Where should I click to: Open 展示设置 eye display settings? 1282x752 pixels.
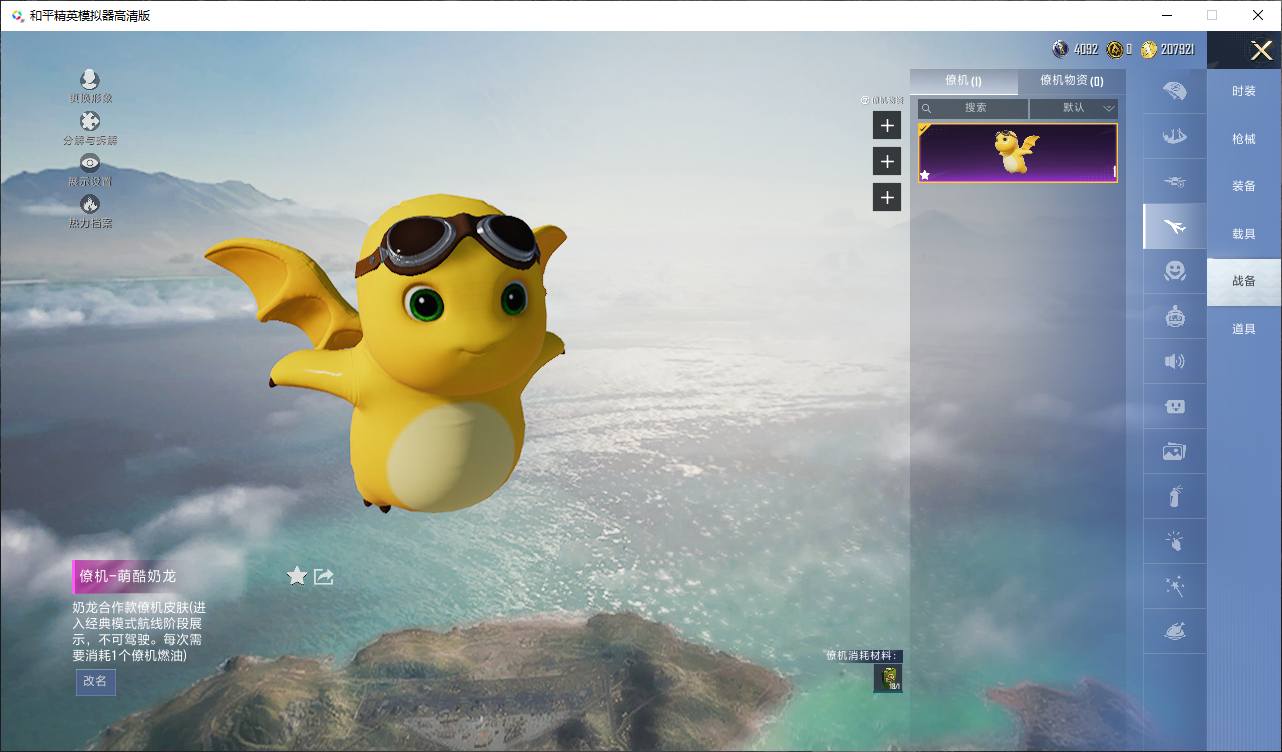pos(90,163)
